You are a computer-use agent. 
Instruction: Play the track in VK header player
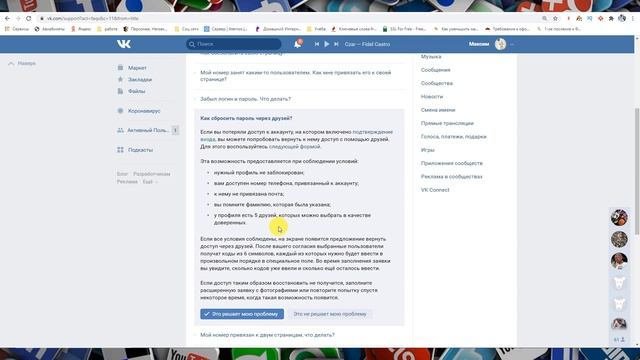327,44
